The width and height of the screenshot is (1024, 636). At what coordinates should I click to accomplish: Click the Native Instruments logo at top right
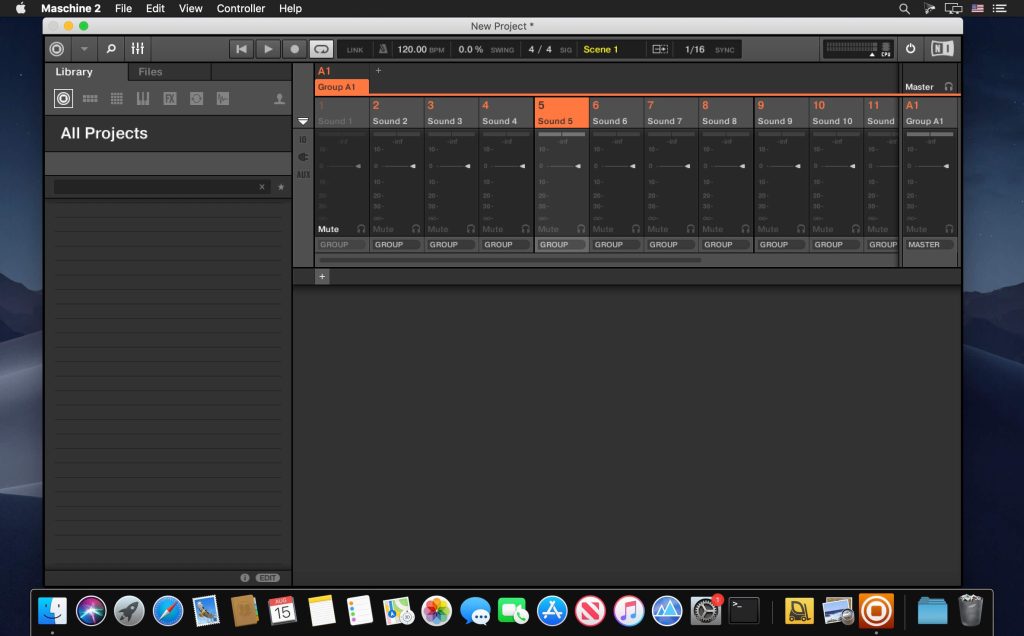click(x=941, y=48)
